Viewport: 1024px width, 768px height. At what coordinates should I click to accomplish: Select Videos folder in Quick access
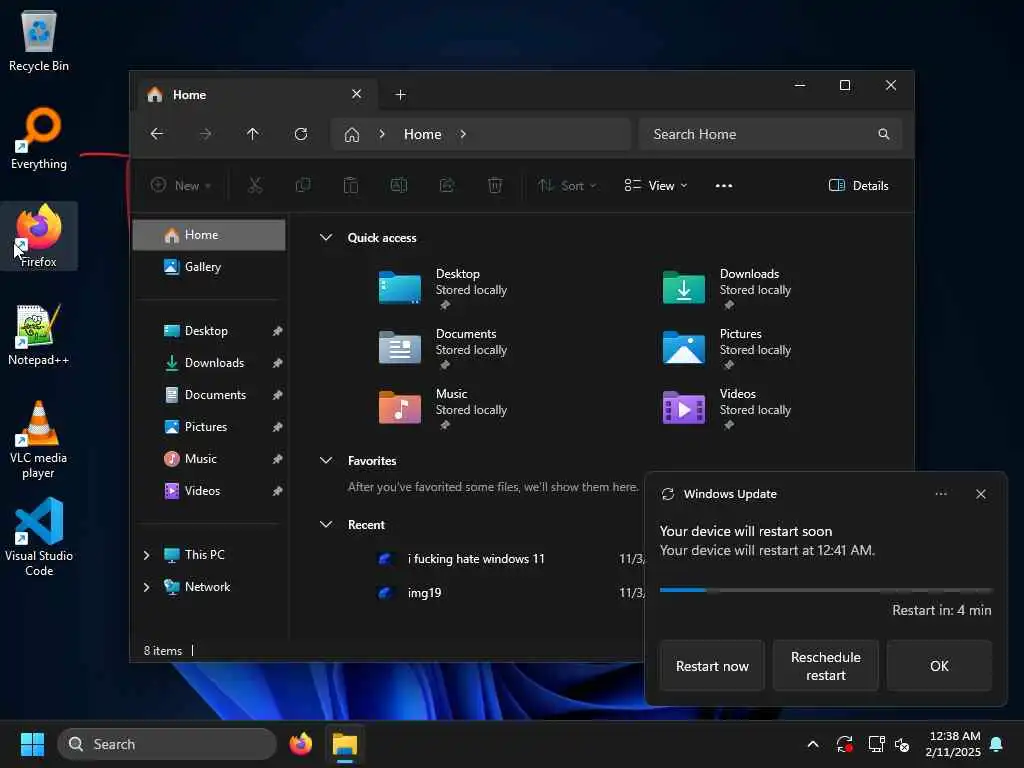tap(728, 408)
